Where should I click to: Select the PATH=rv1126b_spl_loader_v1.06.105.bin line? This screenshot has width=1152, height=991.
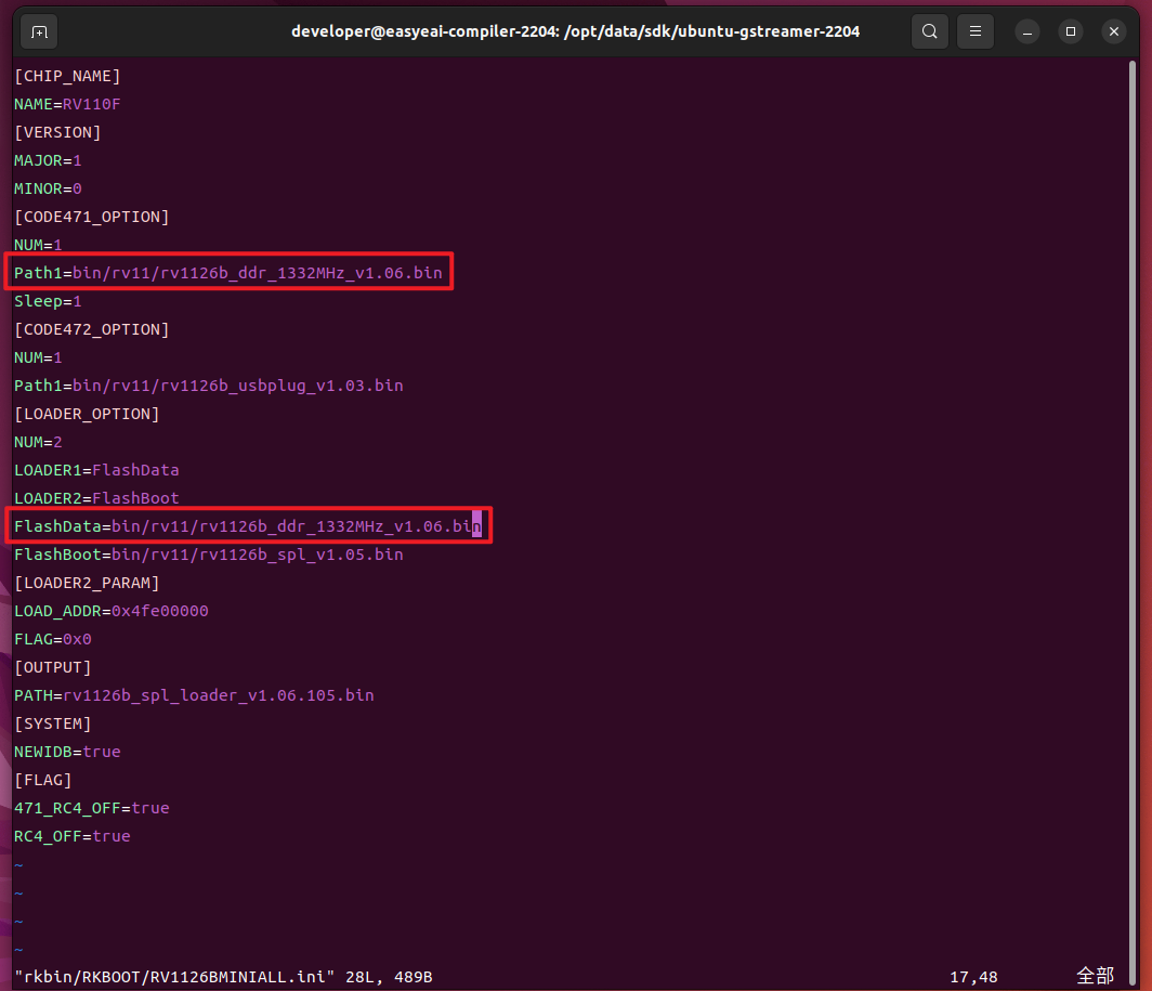tap(194, 695)
